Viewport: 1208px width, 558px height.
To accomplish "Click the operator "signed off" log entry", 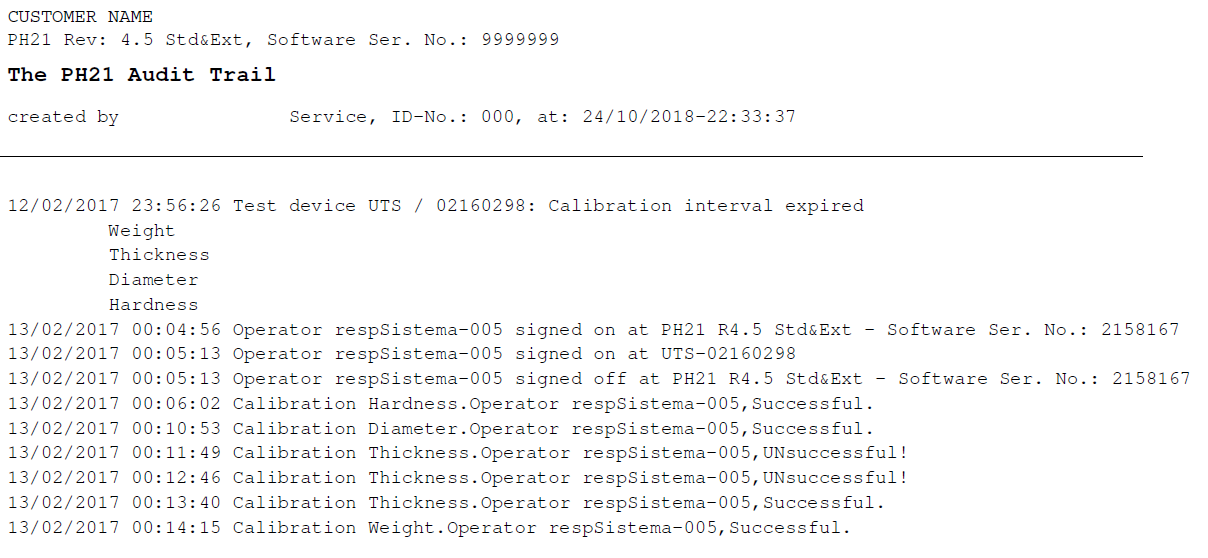I will 598,379.
